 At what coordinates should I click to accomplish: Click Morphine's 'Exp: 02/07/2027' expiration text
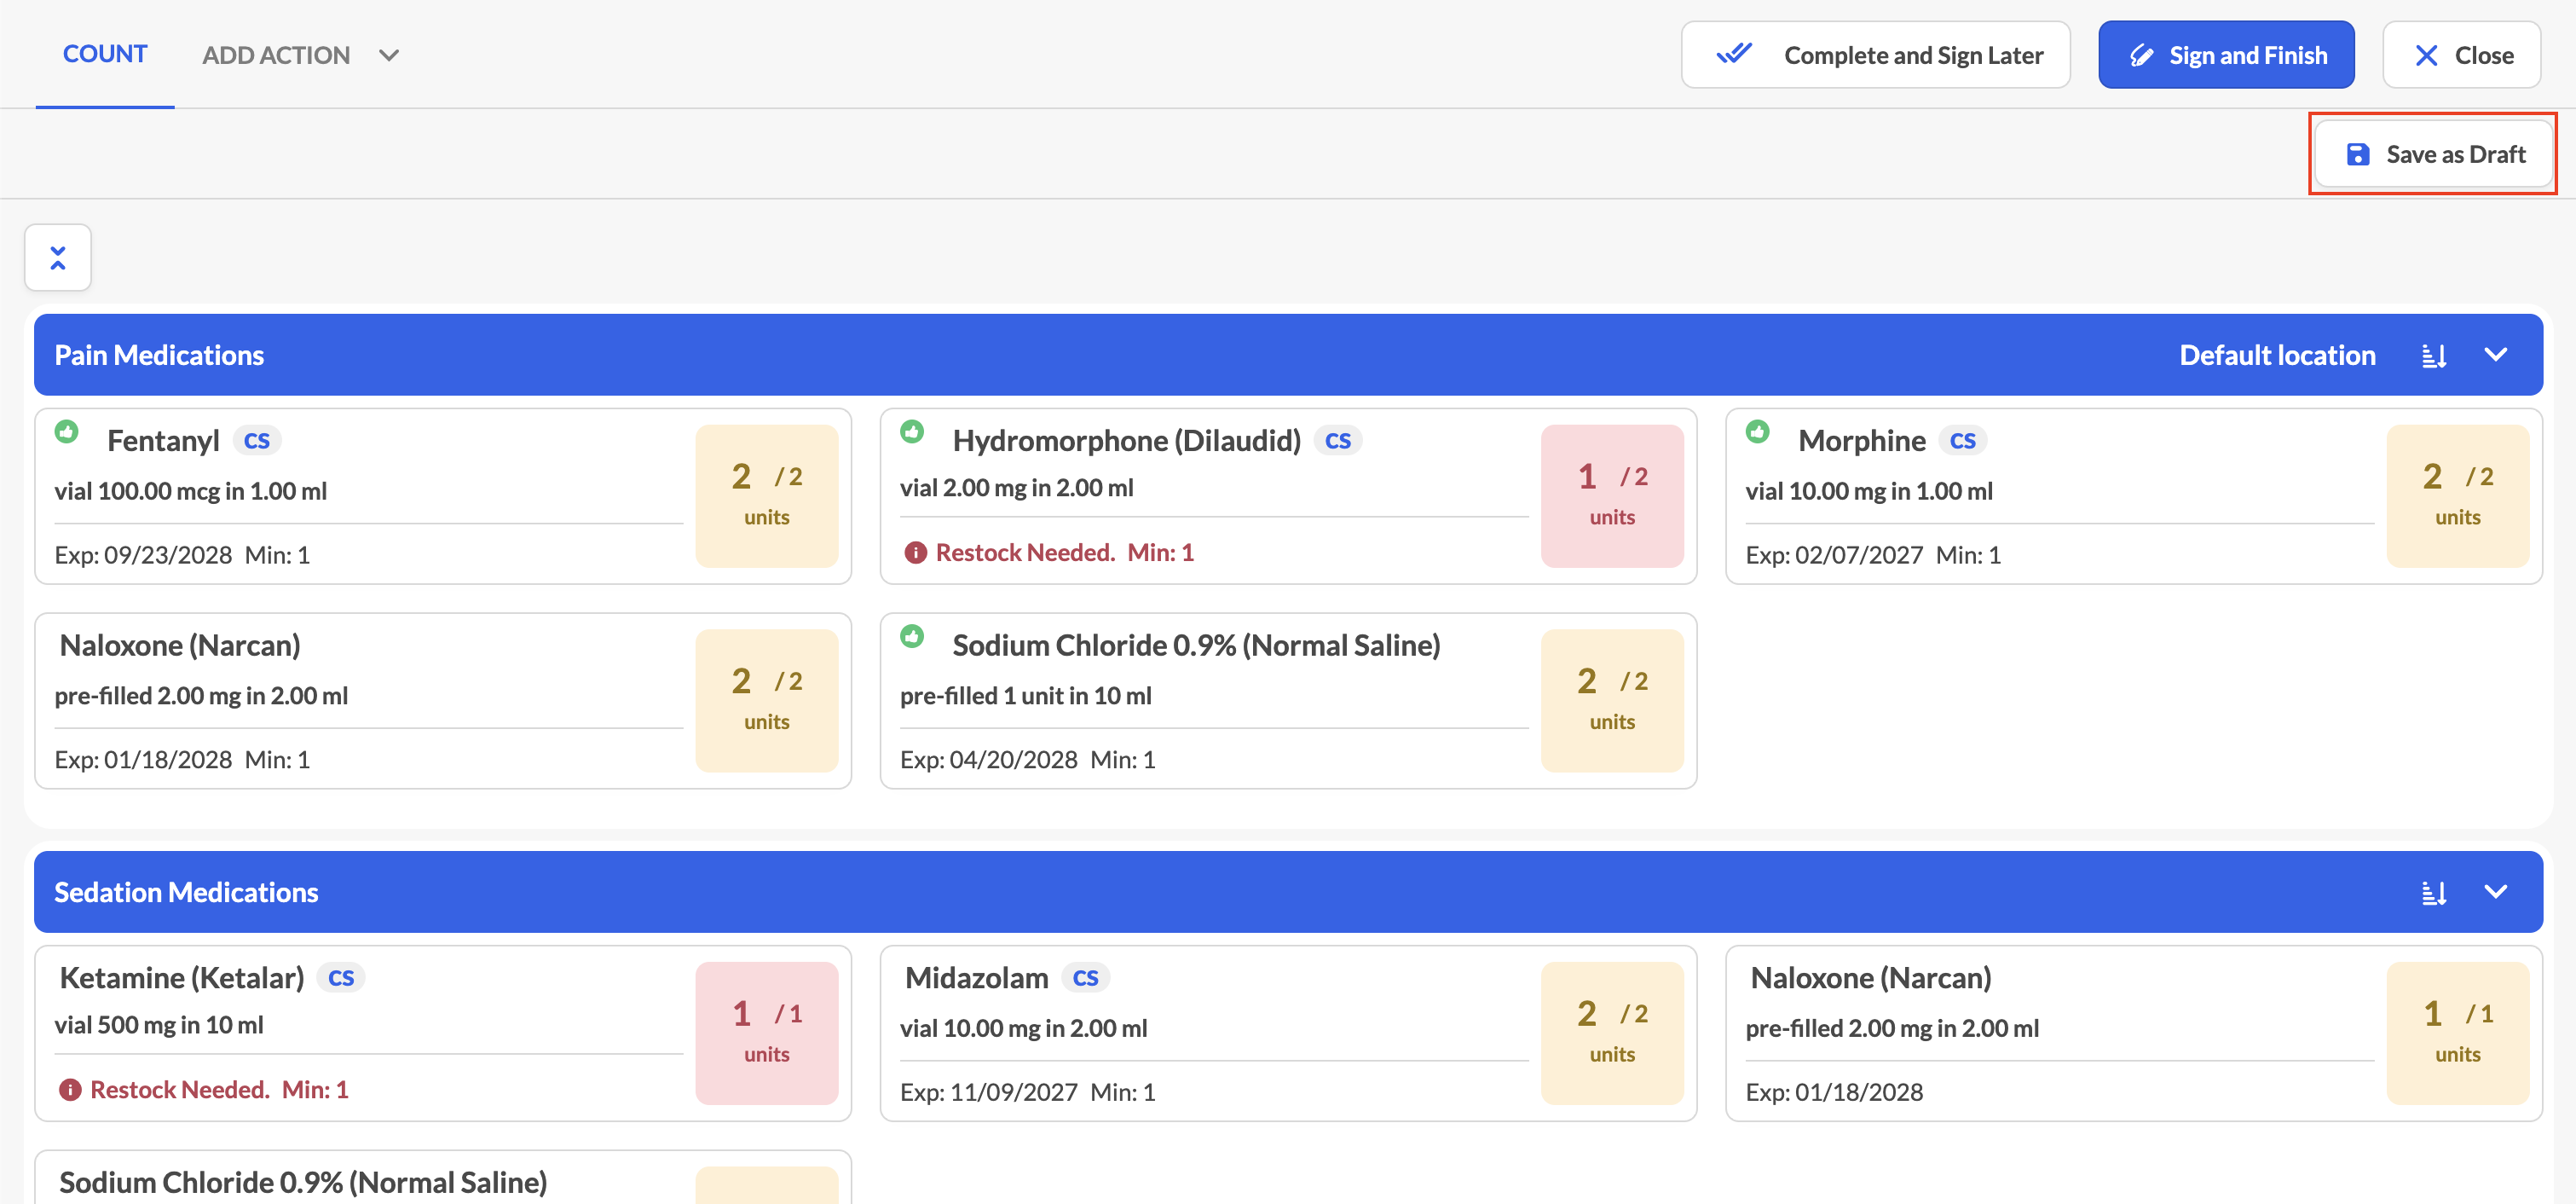point(1835,555)
